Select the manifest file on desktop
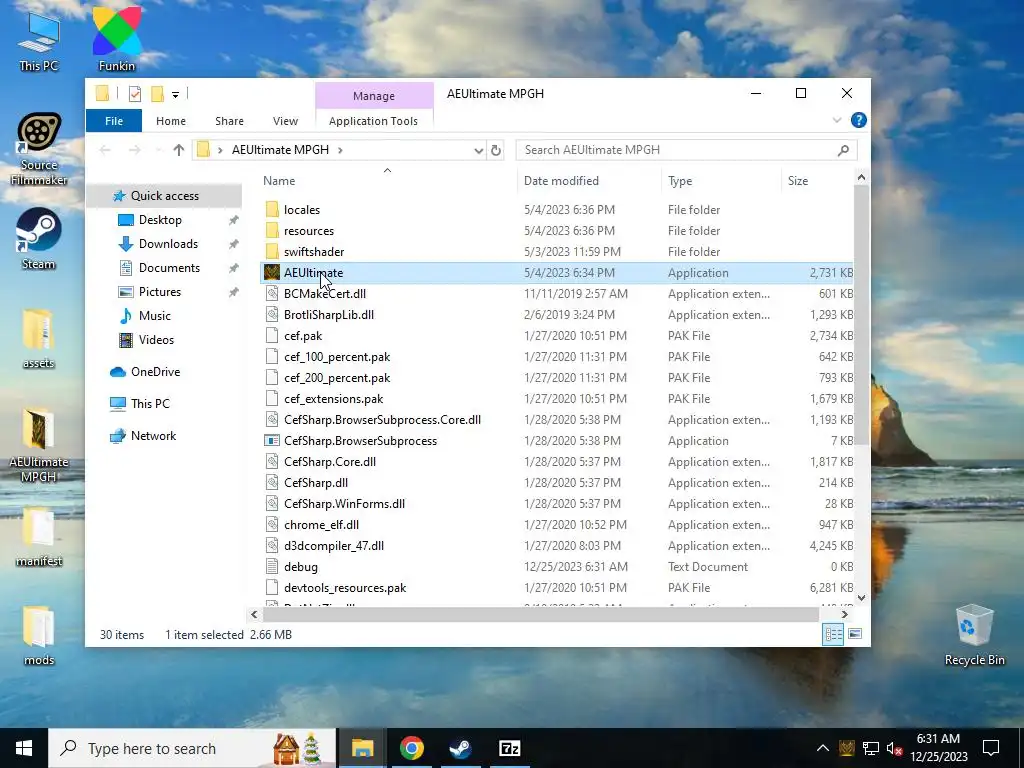This screenshot has width=1024, height=768. click(x=39, y=537)
